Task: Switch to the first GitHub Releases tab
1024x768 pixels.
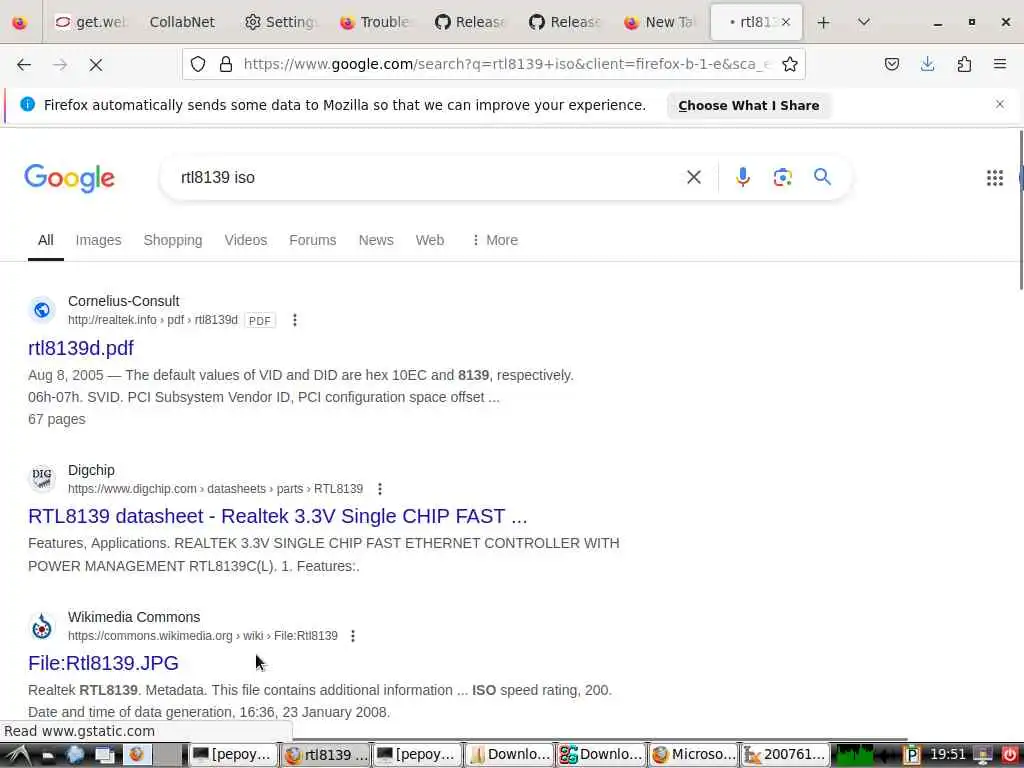Action: tap(470, 22)
